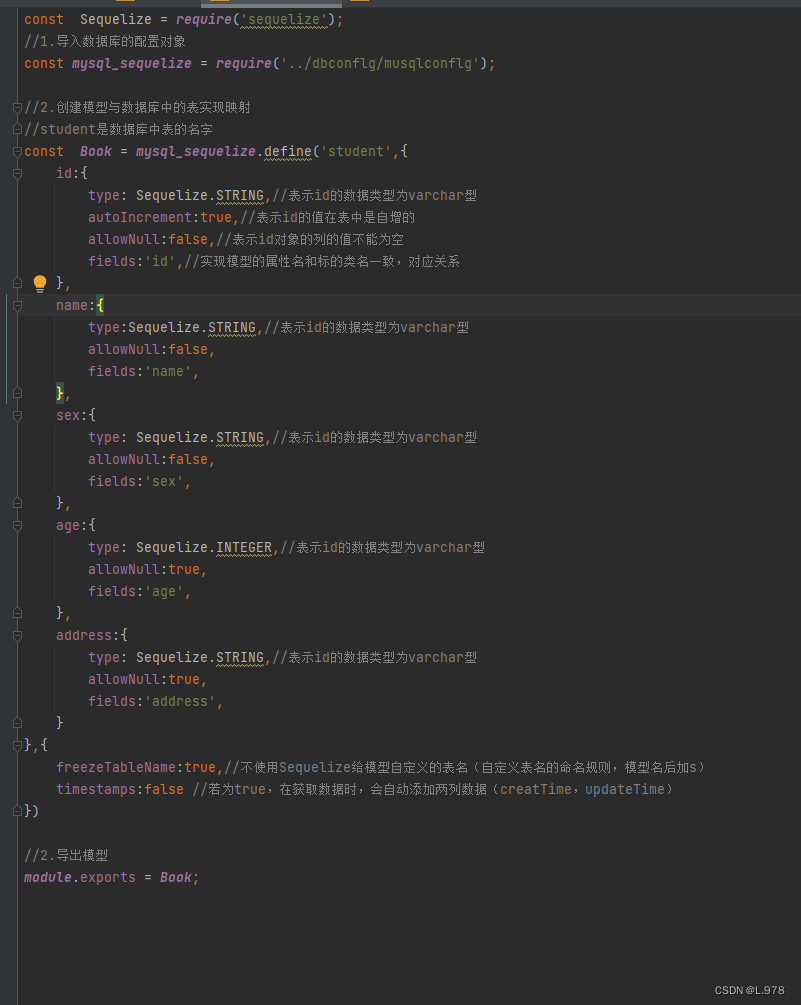Click allowNull:true in the age block
This screenshot has height=1005, width=801.
(144, 570)
